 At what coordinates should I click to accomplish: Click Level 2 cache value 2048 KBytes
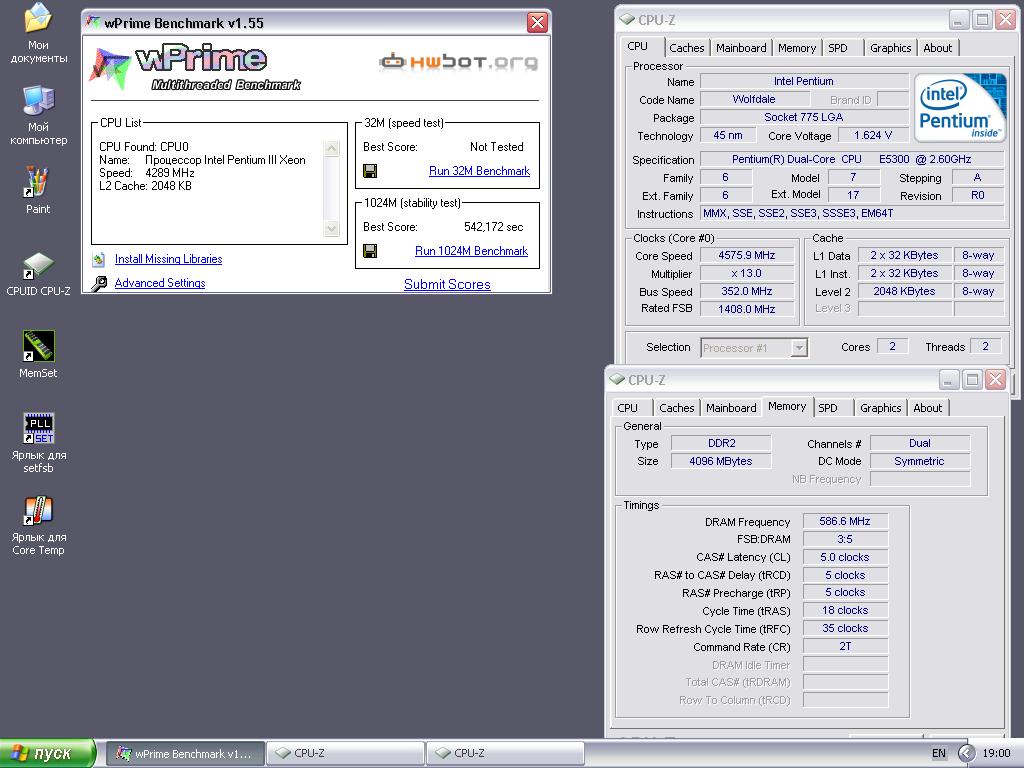904,291
